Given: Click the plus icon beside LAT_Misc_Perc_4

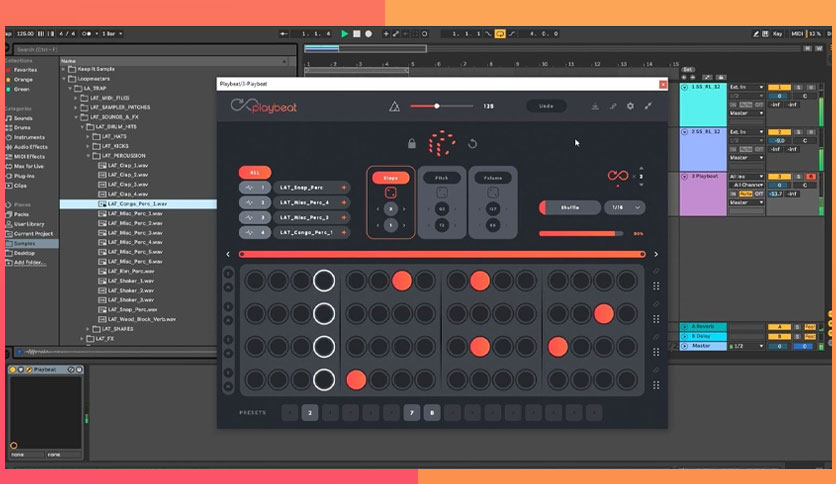Looking at the screenshot, I should 344,203.
